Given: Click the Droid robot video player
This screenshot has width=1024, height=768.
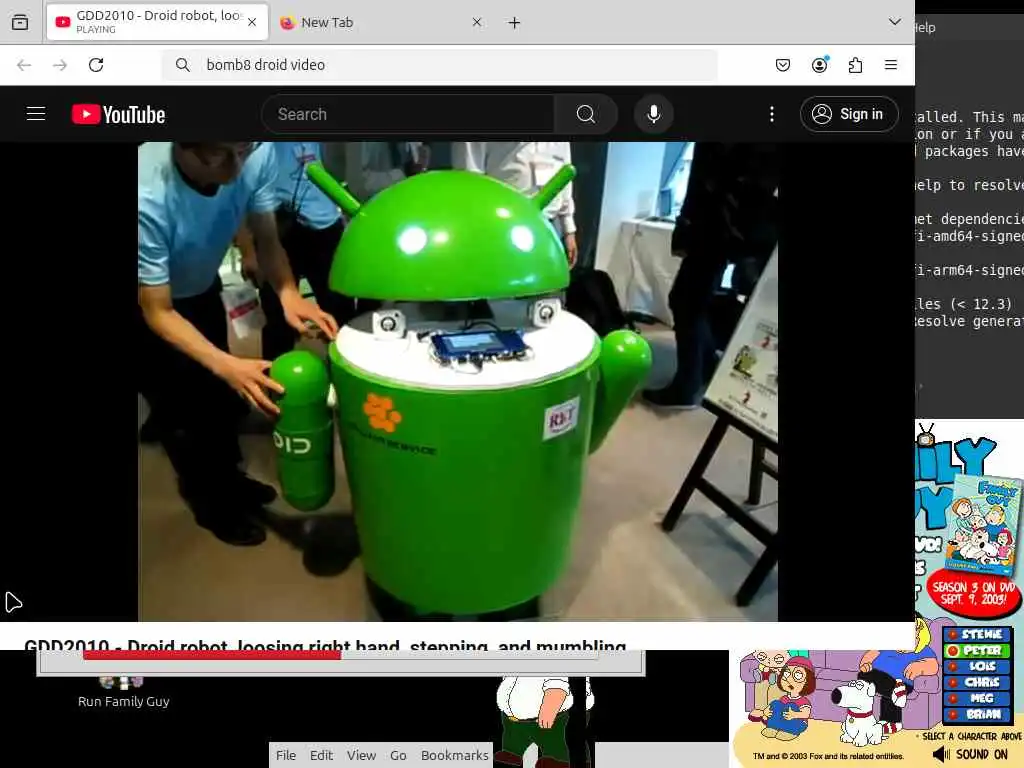Looking at the screenshot, I should 458,381.
